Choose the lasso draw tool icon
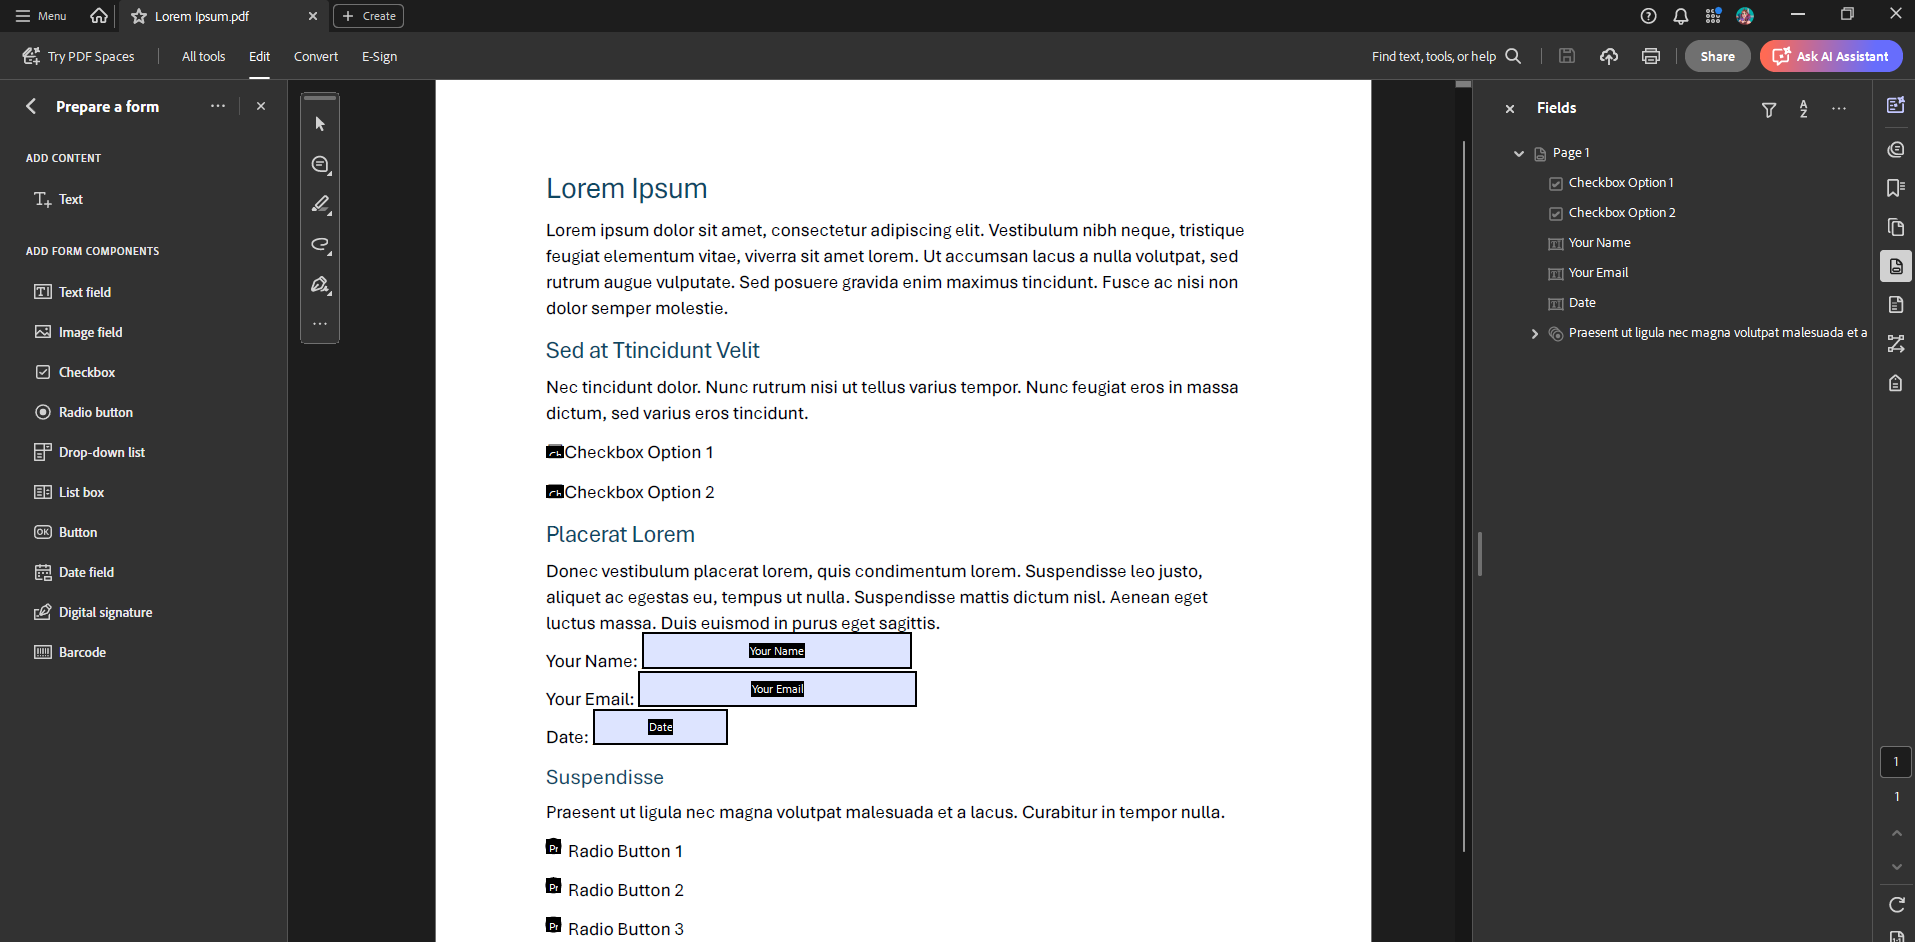Viewport: 1915px width, 942px height. (x=320, y=245)
